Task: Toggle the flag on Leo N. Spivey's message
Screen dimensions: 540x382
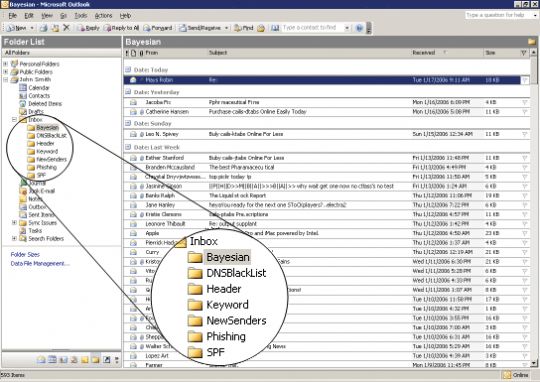Action: coord(525,134)
